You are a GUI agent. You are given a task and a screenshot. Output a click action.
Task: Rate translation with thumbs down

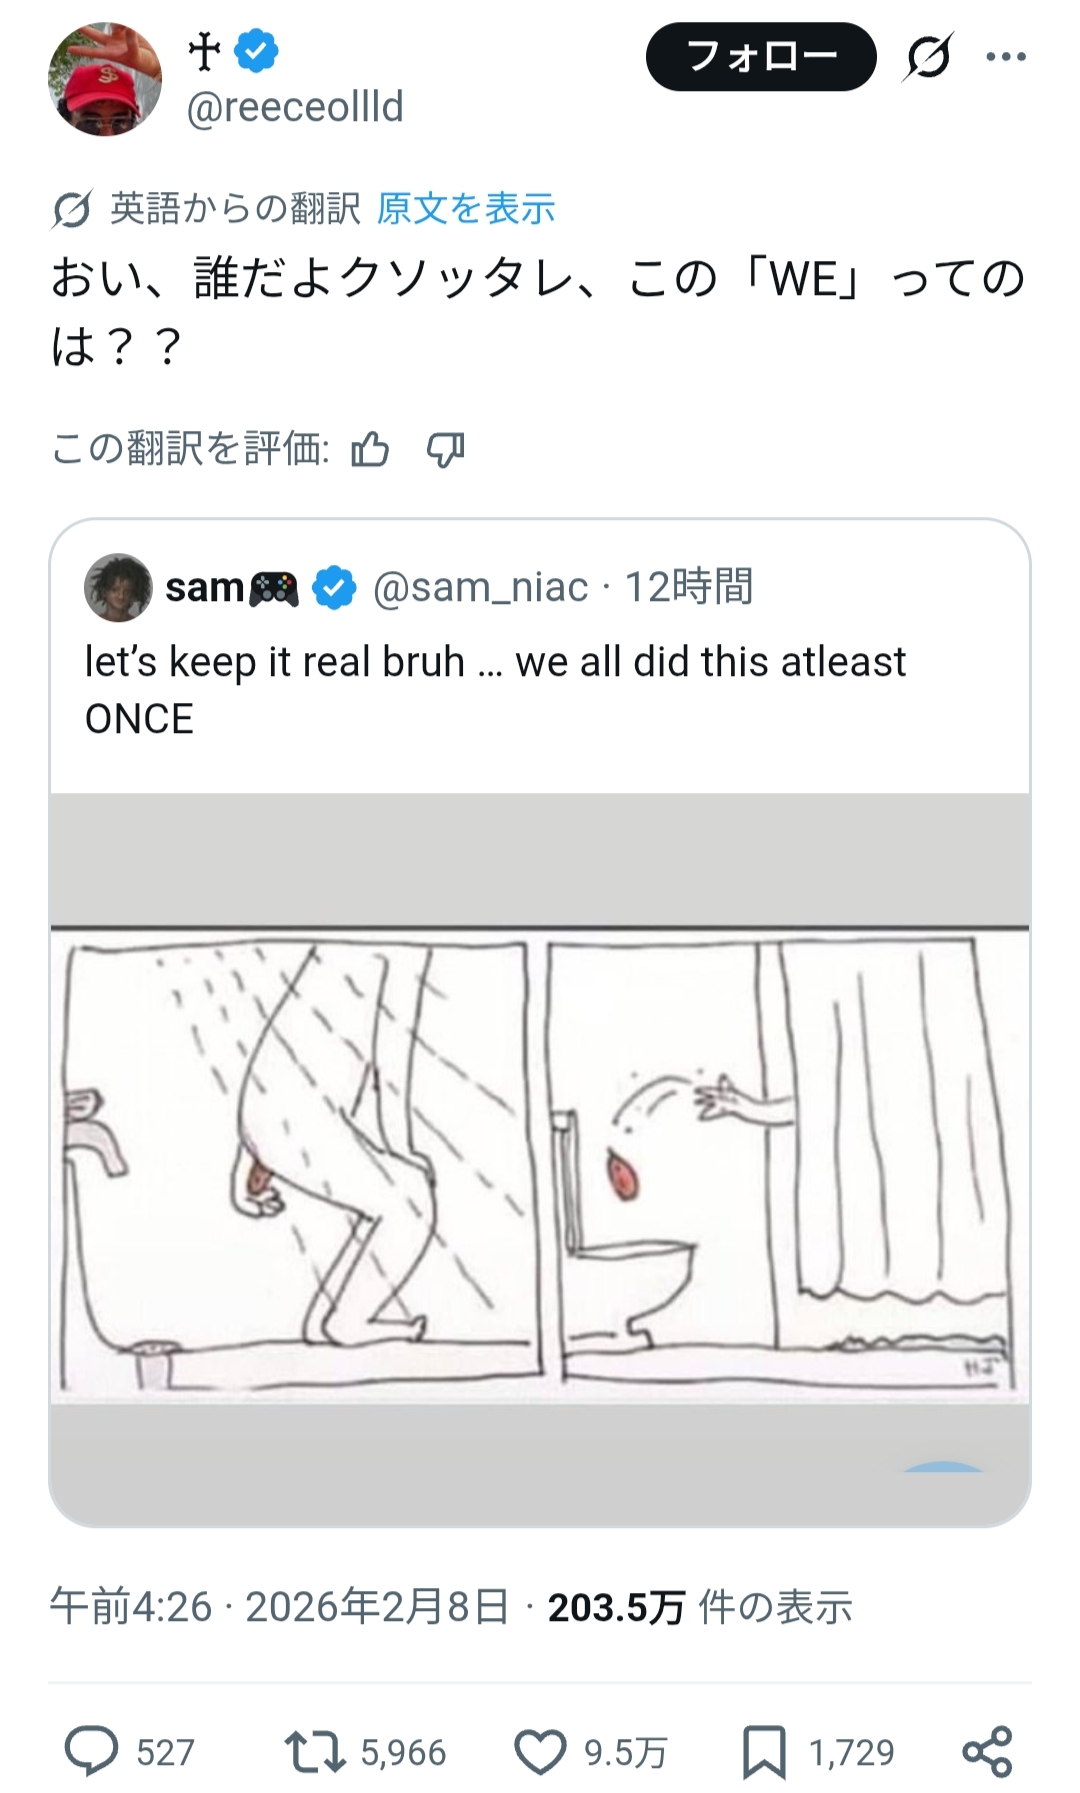click(445, 450)
